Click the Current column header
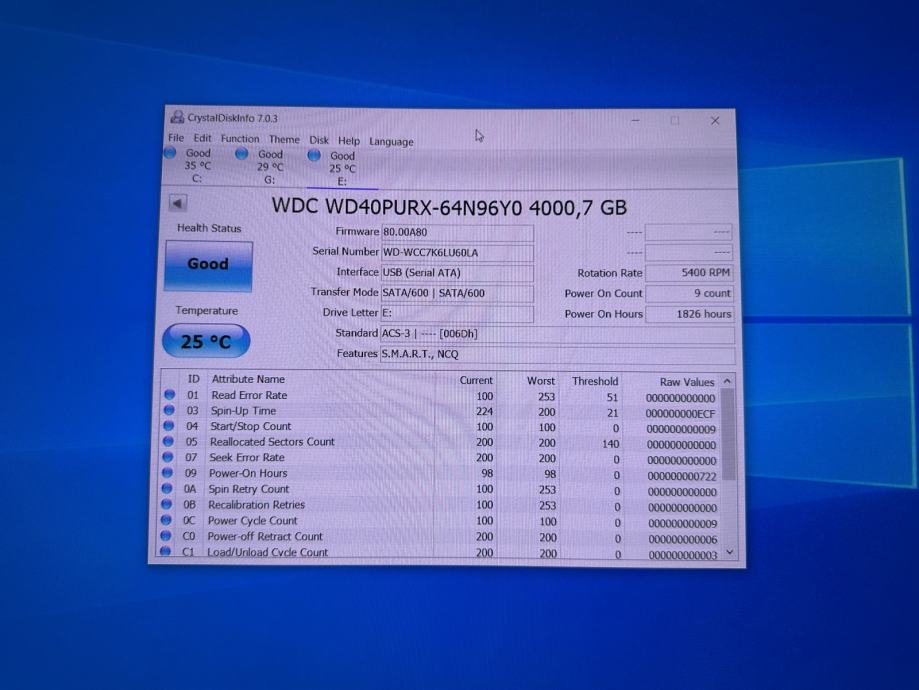 476,380
